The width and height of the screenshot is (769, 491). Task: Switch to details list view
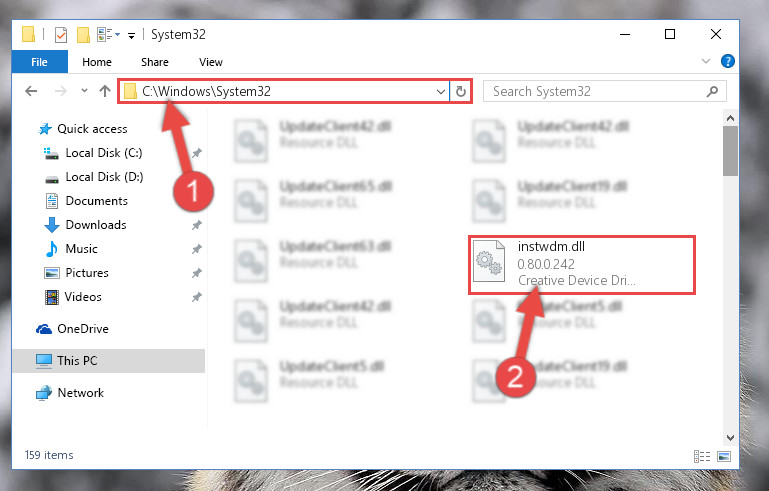(702, 457)
